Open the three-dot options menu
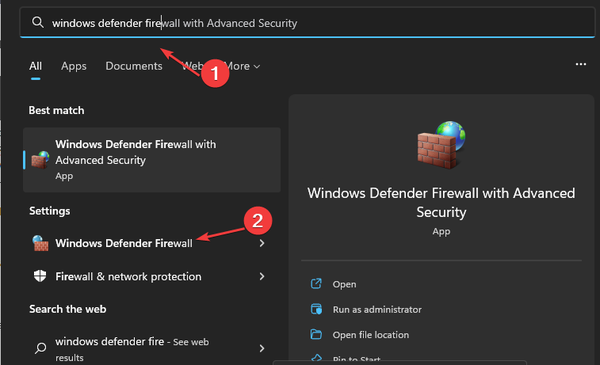This screenshot has height=365, width=600. pyautogui.click(x=580, y=64)
